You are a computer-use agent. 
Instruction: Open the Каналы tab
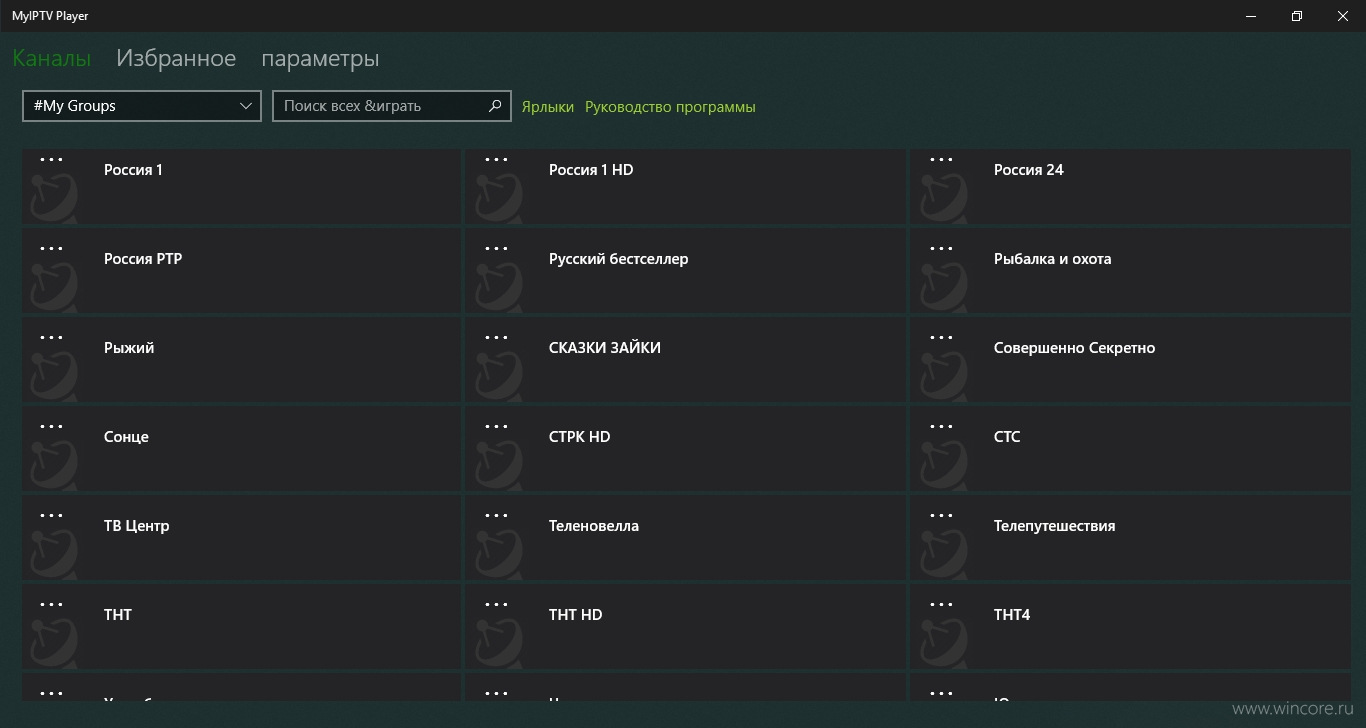tap(52, 59)
